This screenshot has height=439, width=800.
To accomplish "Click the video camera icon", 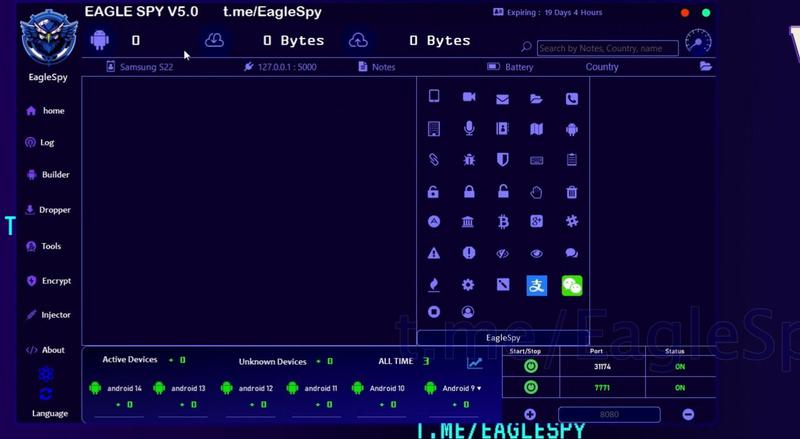I will tap(469, 97).
